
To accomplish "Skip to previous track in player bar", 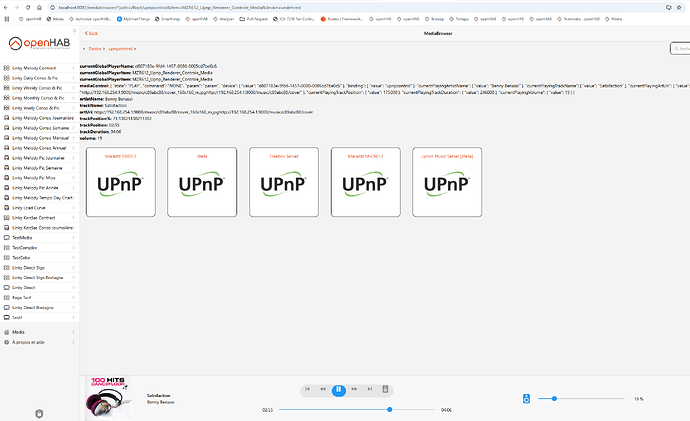I will (308, 389).
